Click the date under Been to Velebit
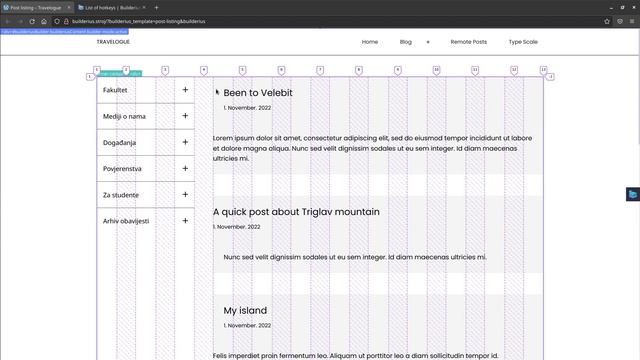The width and height of the screenshot is (640, 360). coord(247,108)
